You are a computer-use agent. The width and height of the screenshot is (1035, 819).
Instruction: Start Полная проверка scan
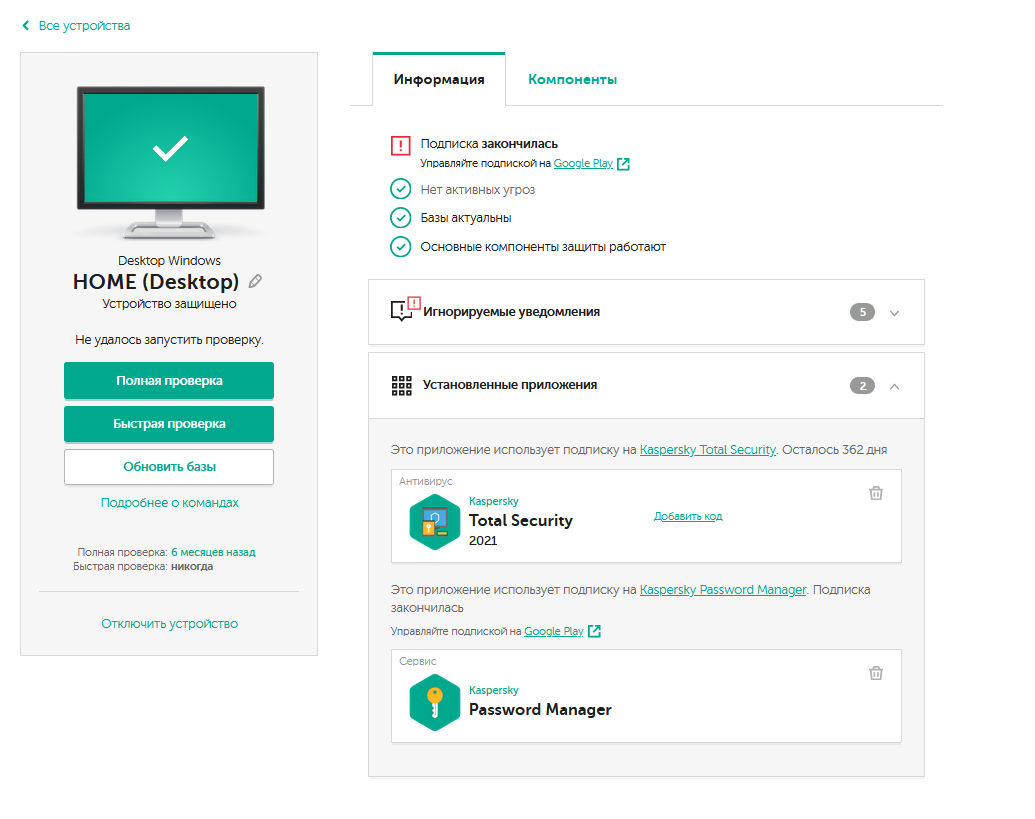pyautogui.click(x=169, y=381)
